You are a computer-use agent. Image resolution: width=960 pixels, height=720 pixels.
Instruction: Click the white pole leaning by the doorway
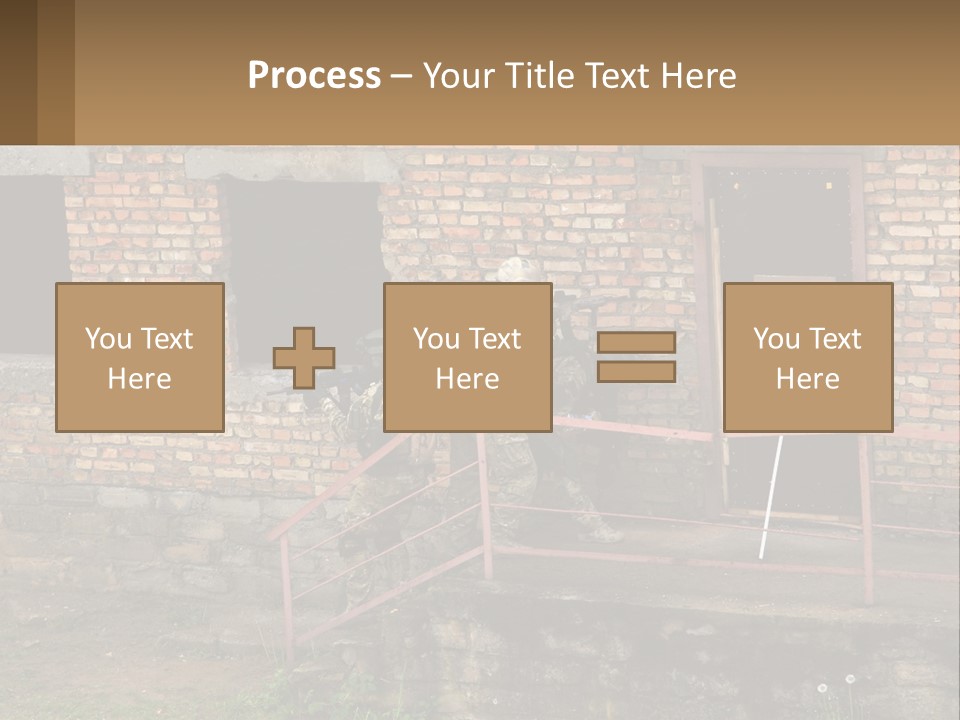coord(768,500)
